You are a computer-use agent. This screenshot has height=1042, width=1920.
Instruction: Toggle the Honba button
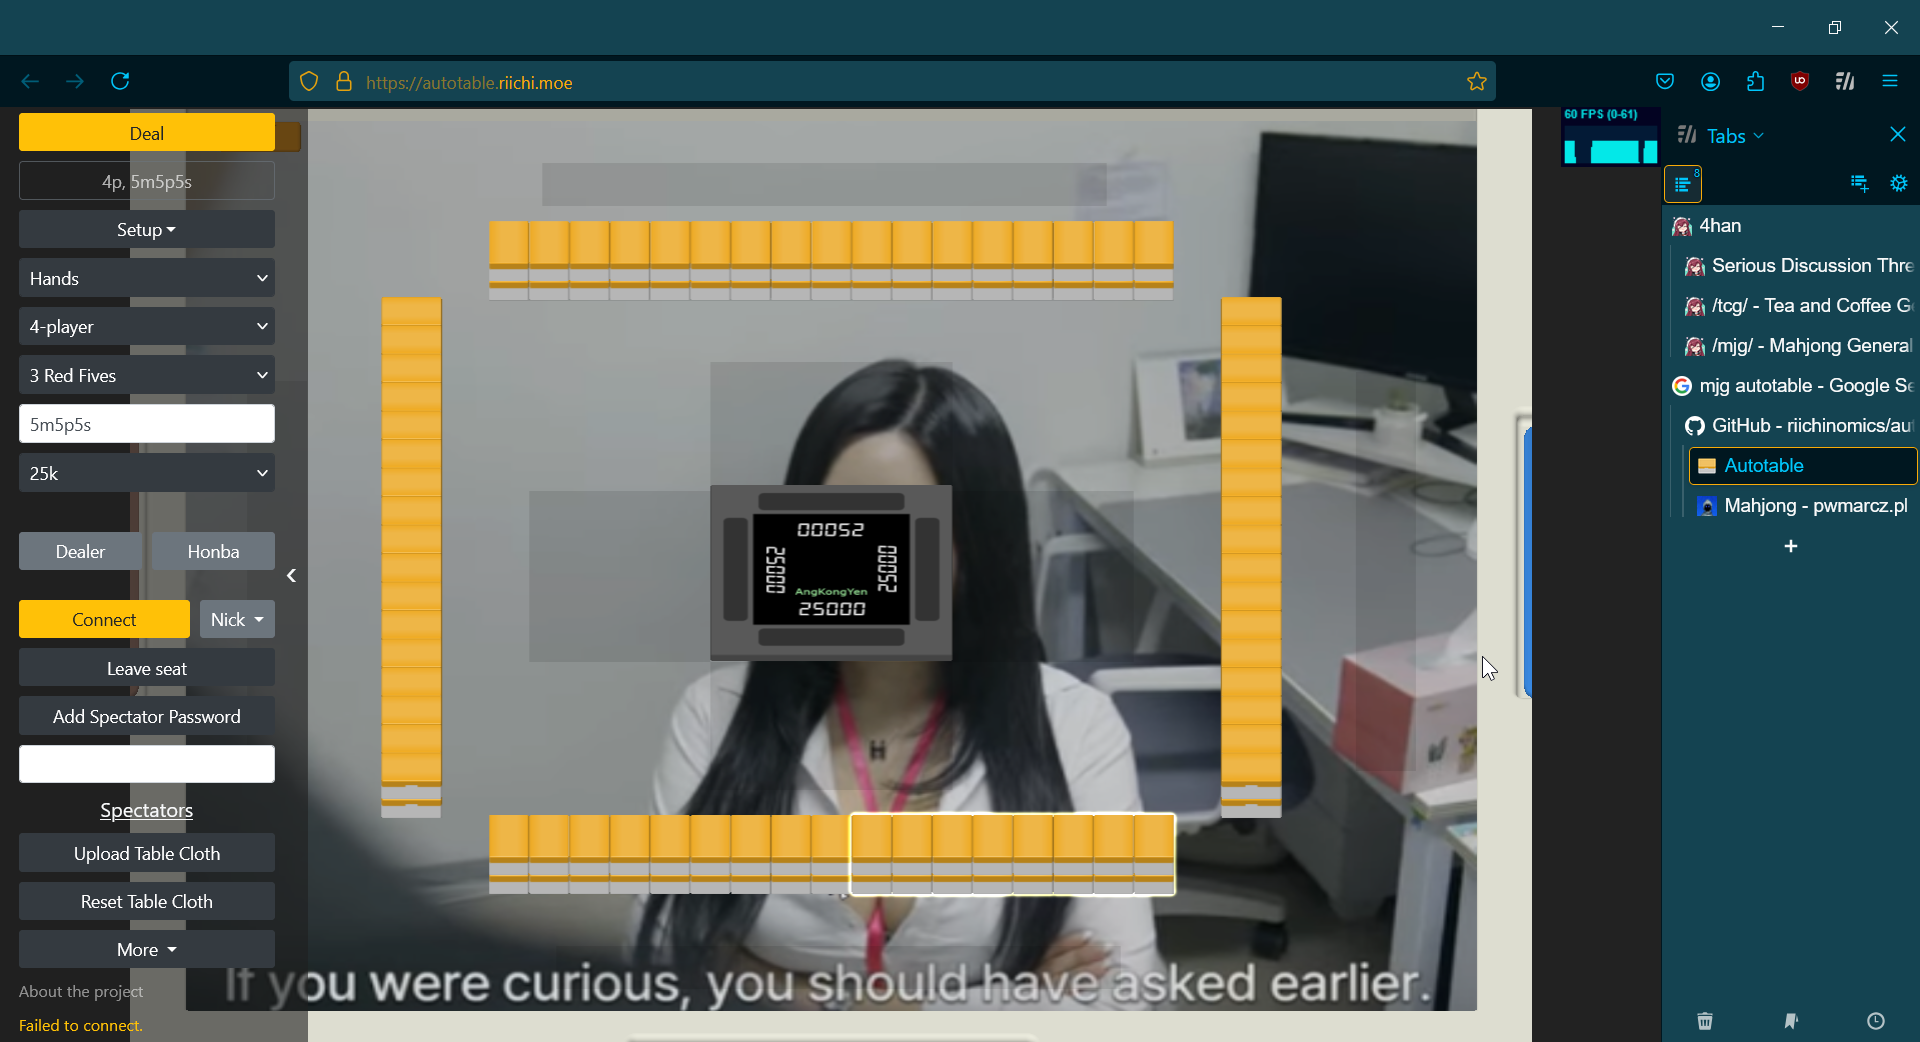[x=213, y=552]
